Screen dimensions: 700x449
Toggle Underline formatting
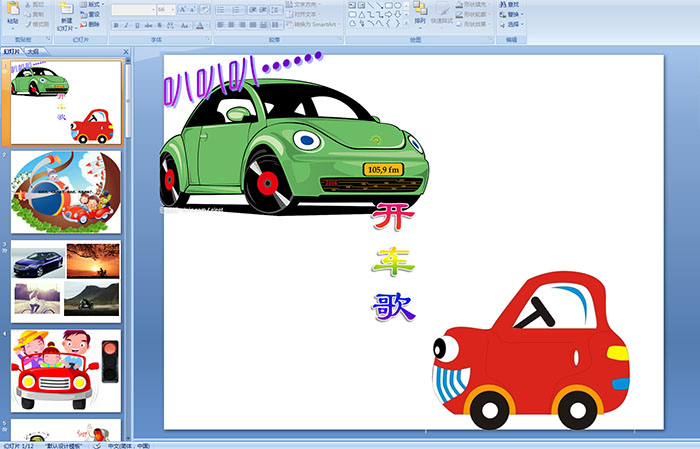[x=137, y=25]
